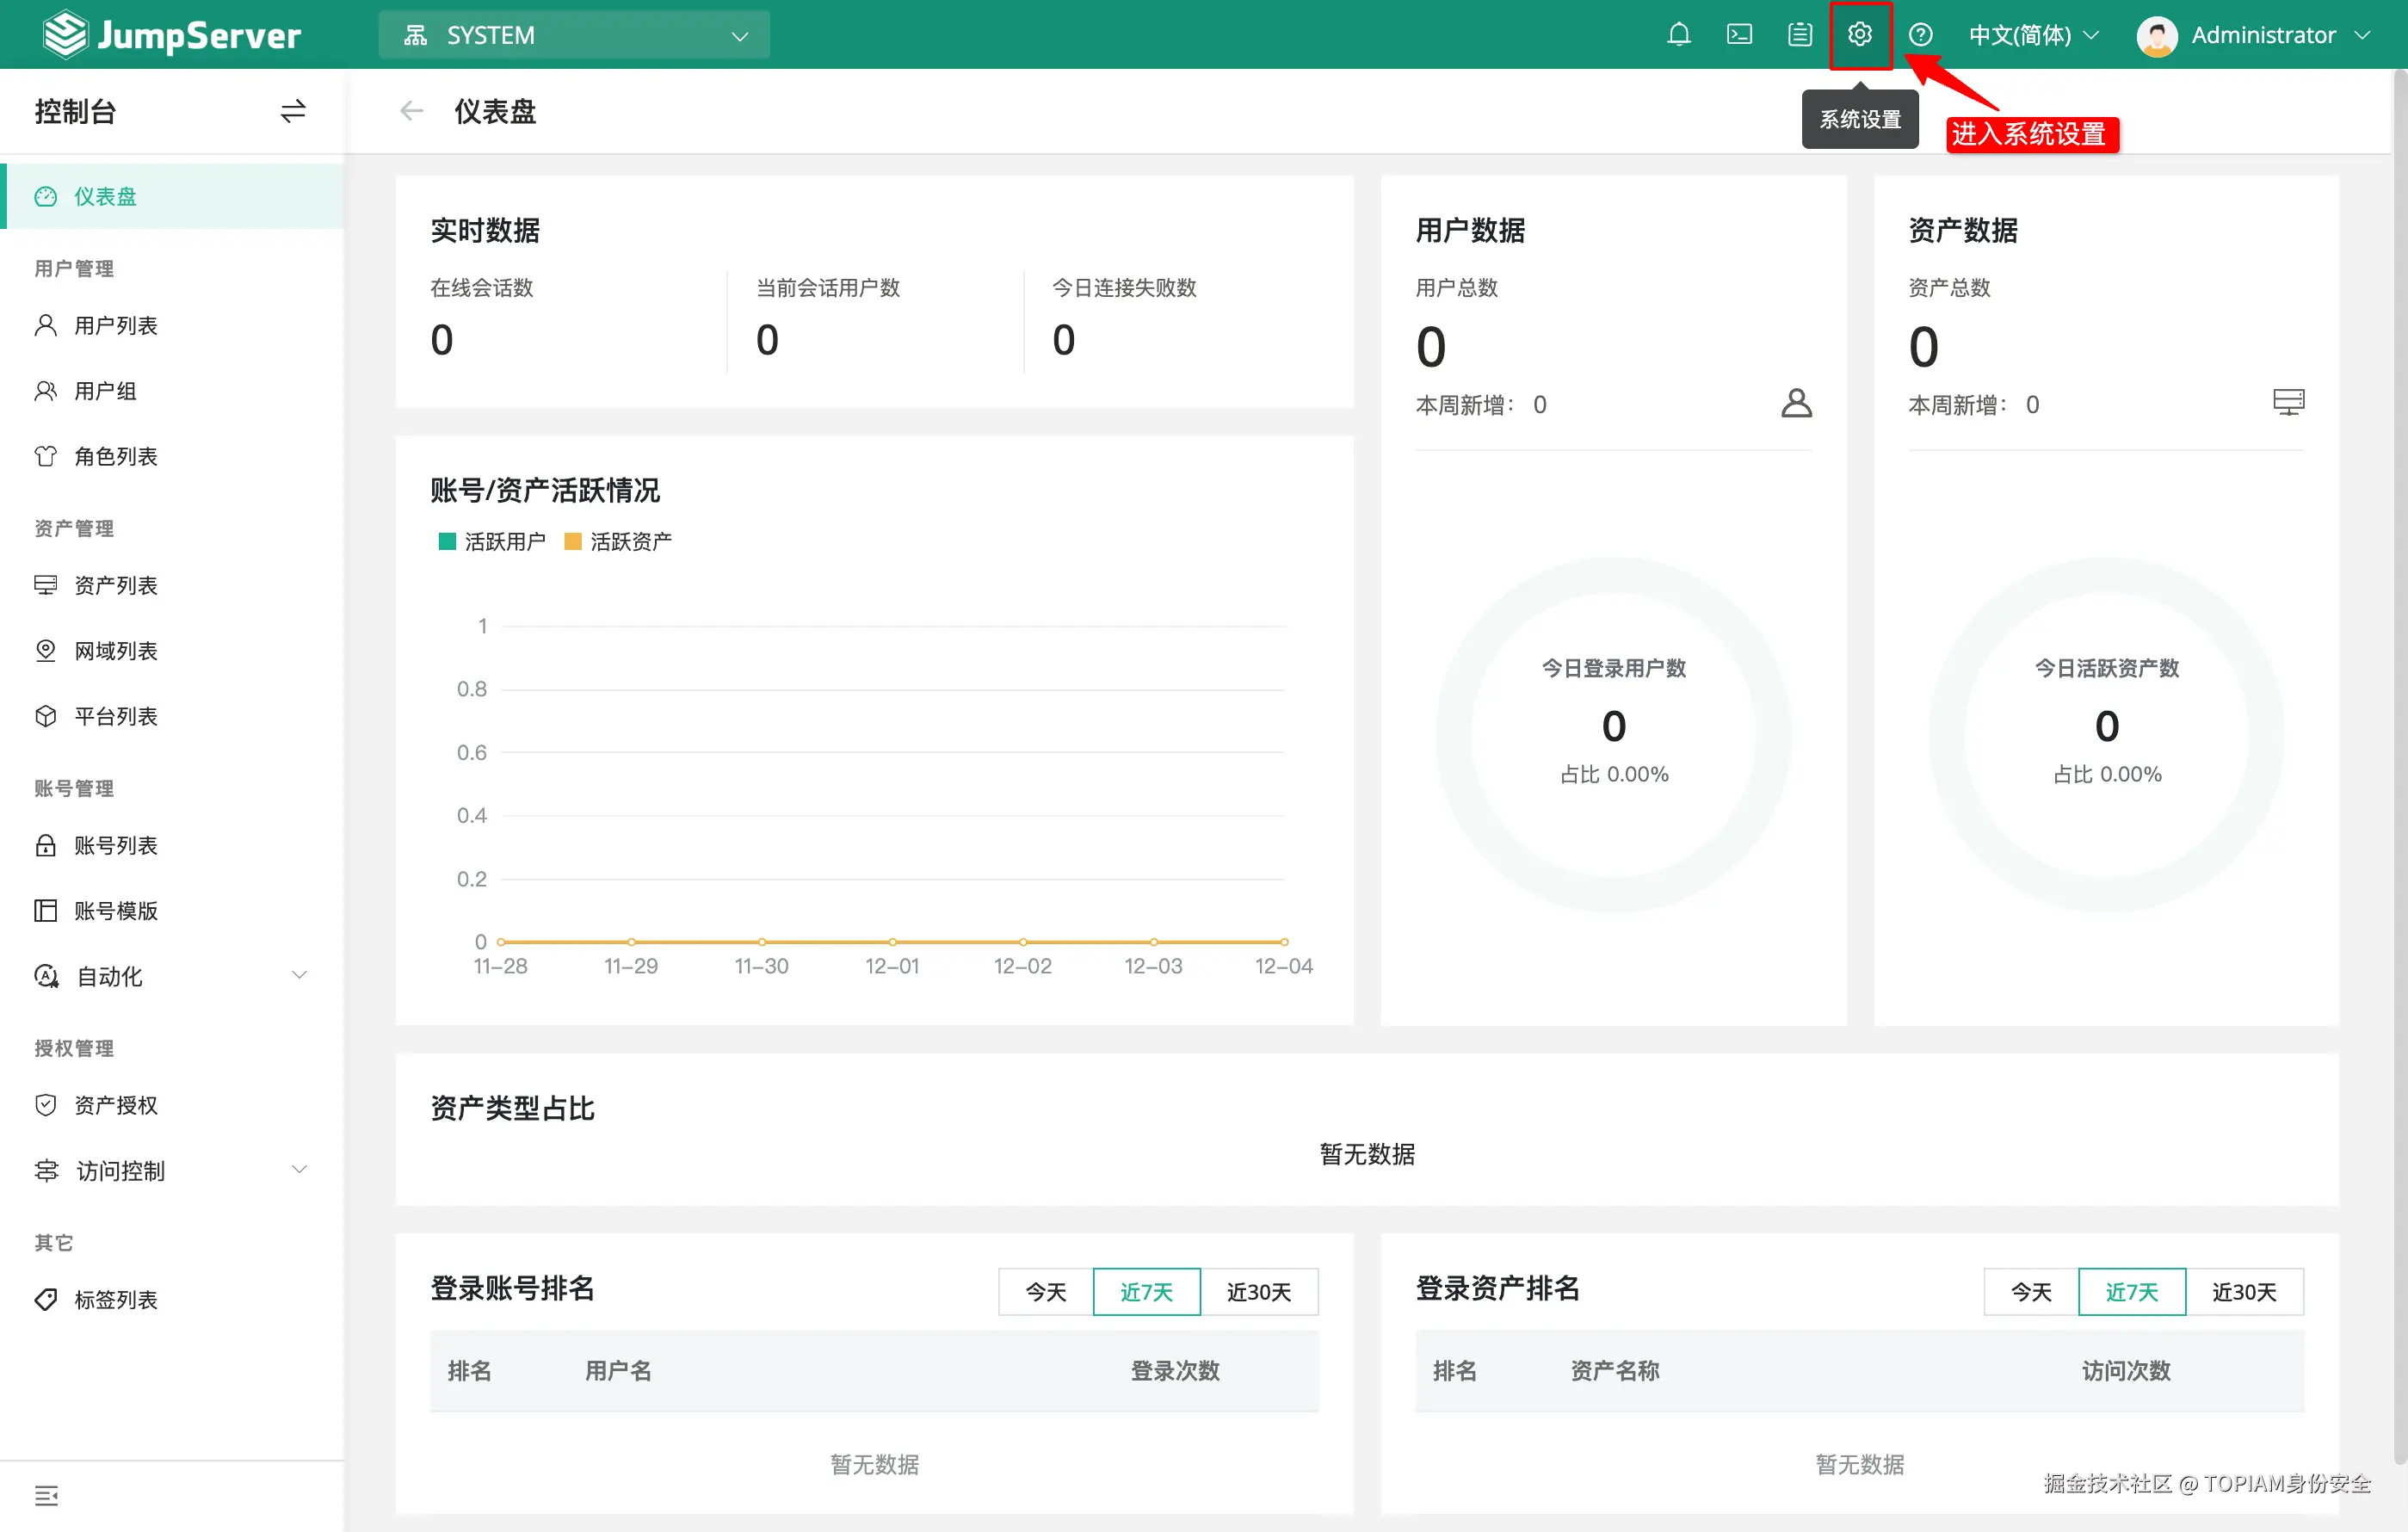Click the help question mark icon
Image resolution: width=2408 pixels, height=1532 pixels.
(x=1920, y=35)
